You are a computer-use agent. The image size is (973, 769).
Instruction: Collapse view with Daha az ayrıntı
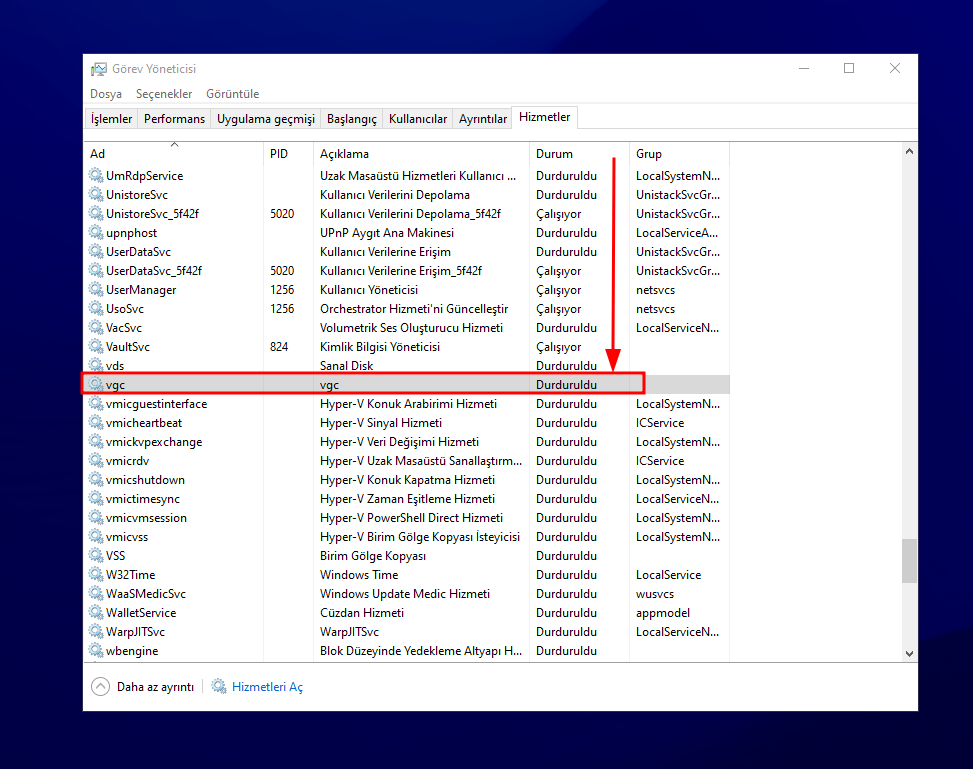pos(143,686)
